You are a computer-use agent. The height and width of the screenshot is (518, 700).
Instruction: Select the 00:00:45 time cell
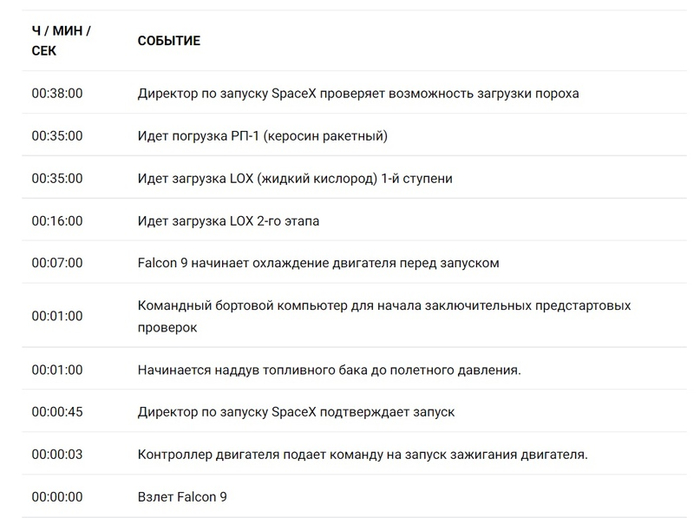[57, 412]
